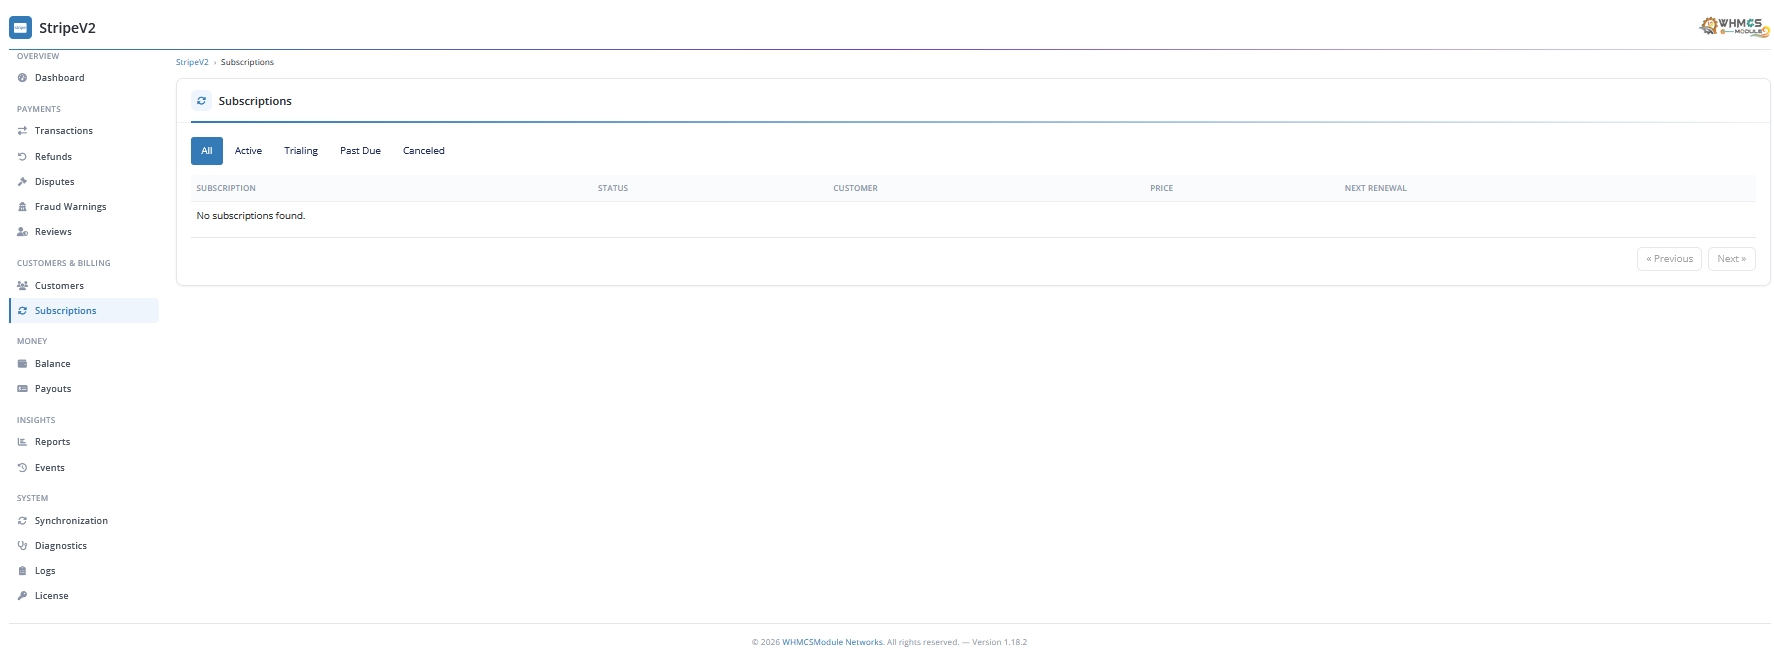Screen dimensions: 1774x654
Task: Switch to the Active tab
Action: tap(248, 151)
